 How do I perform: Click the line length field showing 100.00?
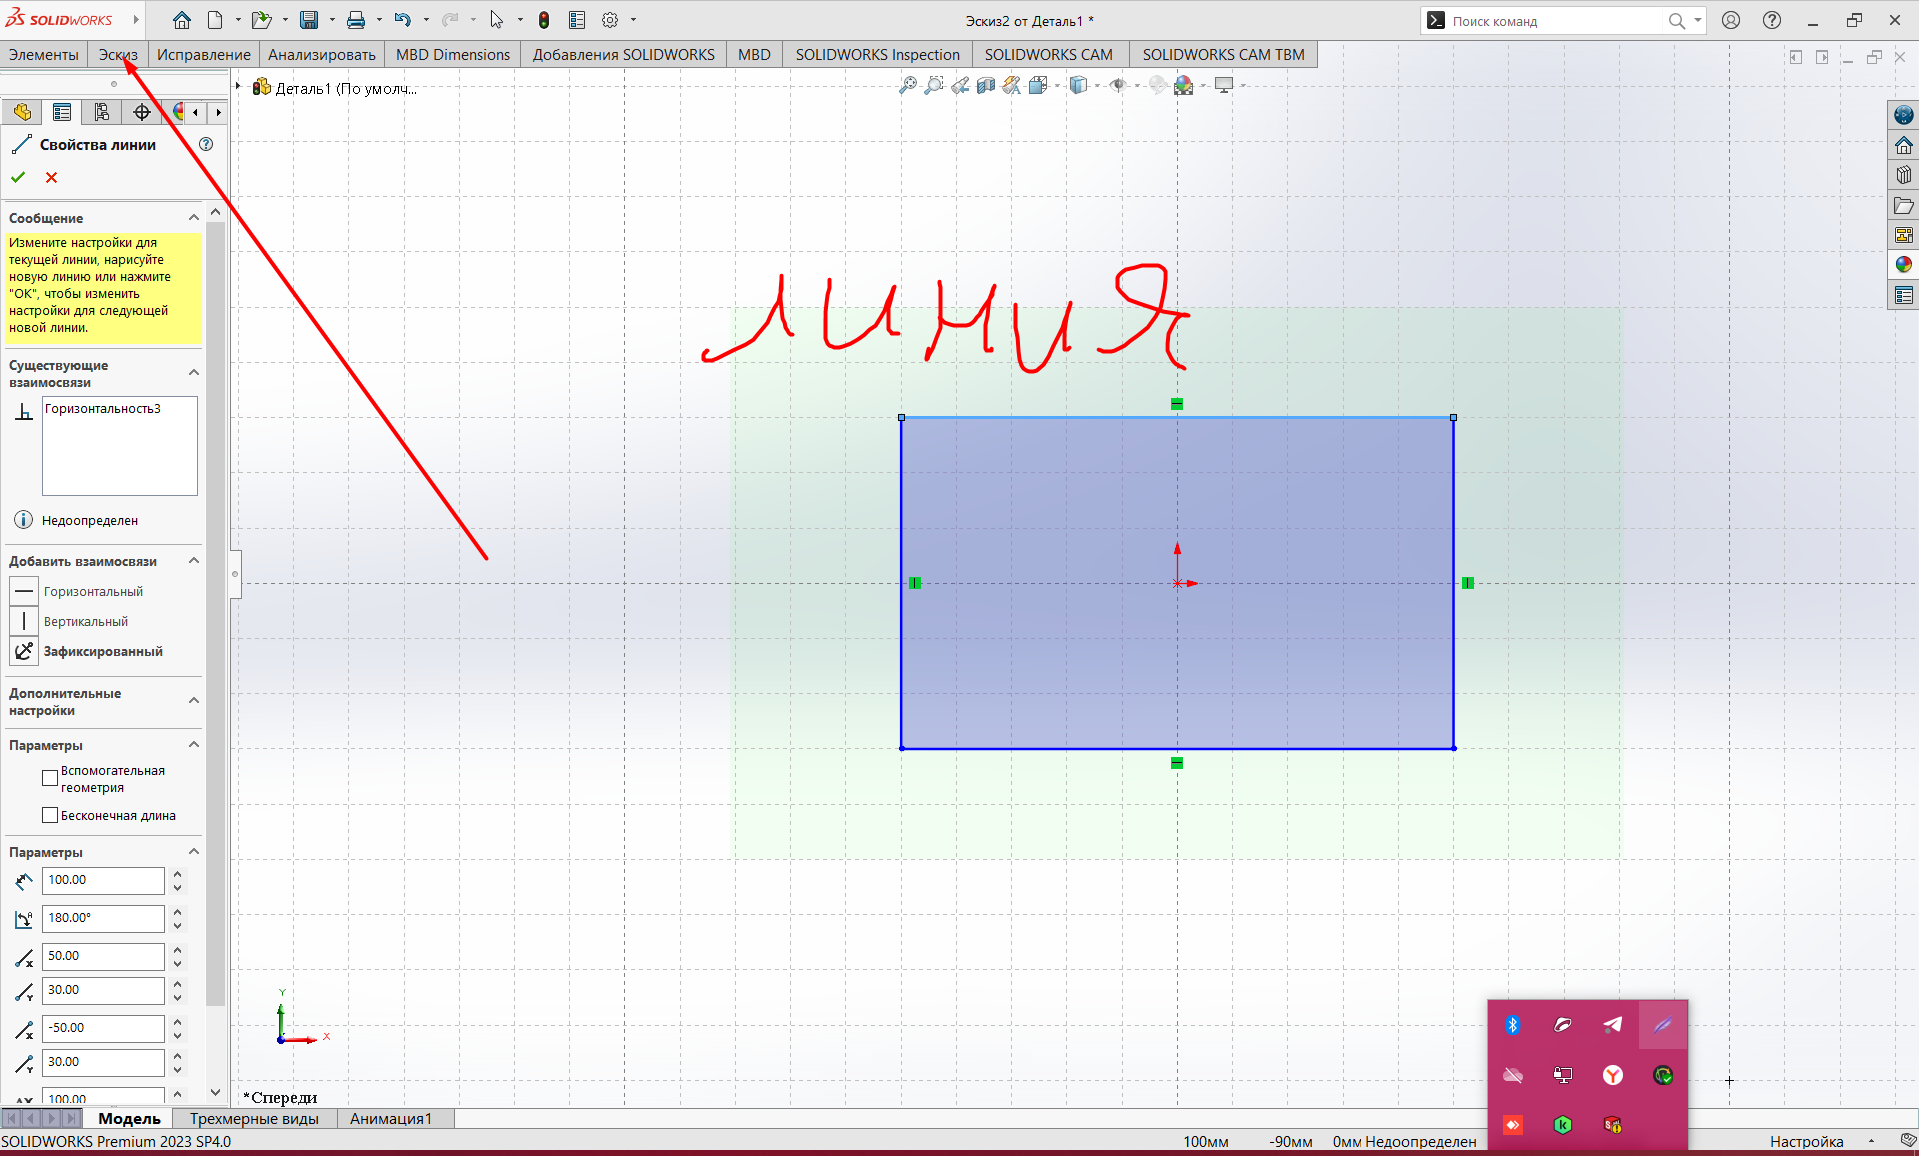(103, 880)
